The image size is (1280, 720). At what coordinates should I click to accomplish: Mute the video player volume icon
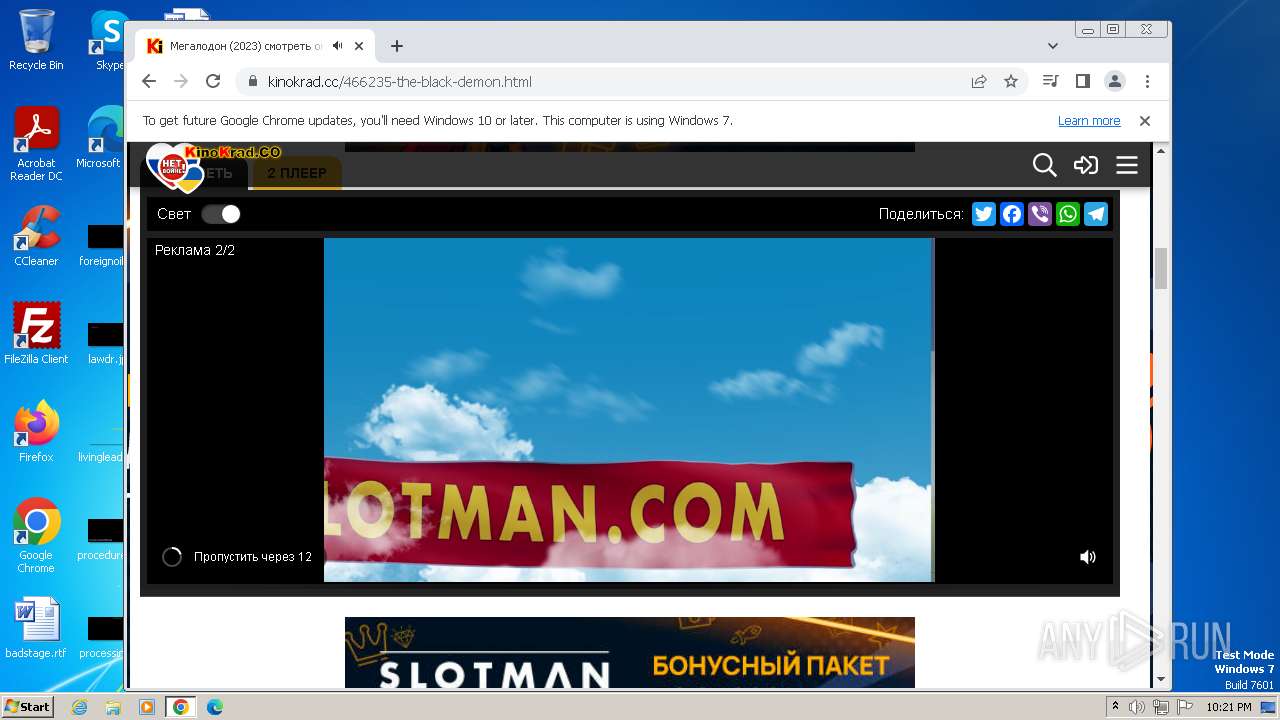click(x=1088, y=557)
